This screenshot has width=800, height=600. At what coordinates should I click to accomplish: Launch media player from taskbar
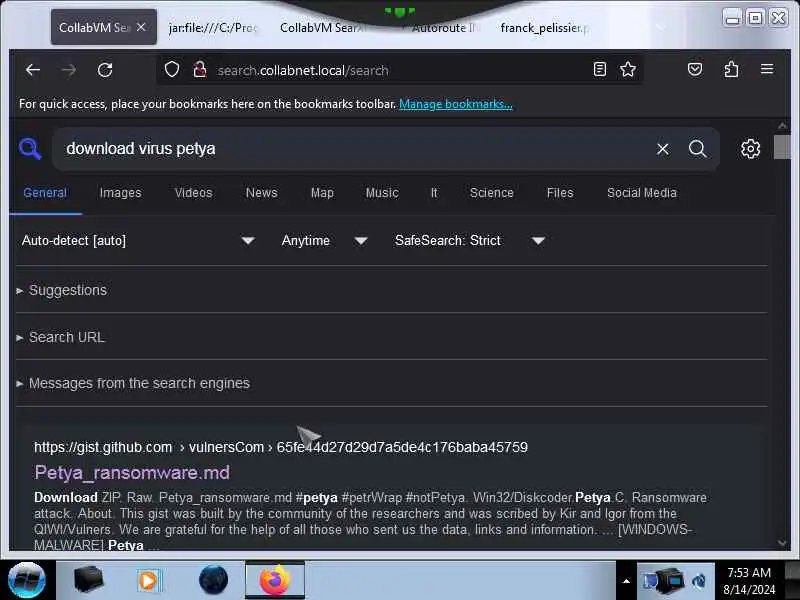point(148,580)
